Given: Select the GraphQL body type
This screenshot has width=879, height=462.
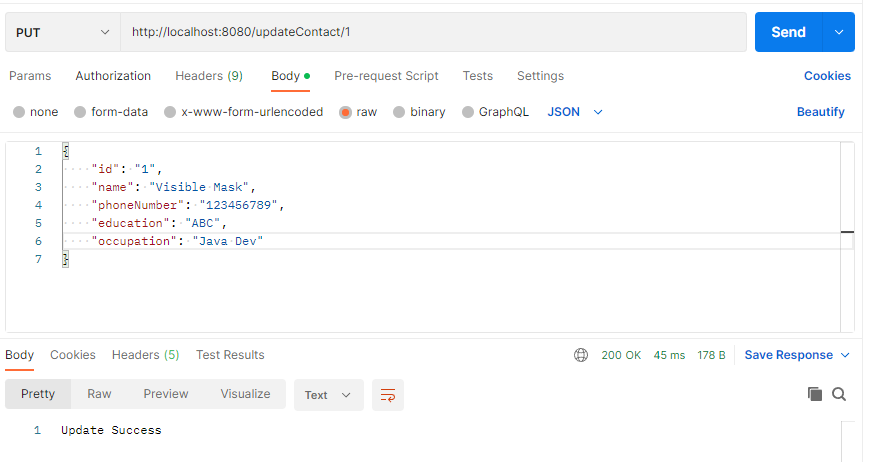Looking at the screenshot, I should 468,112.
